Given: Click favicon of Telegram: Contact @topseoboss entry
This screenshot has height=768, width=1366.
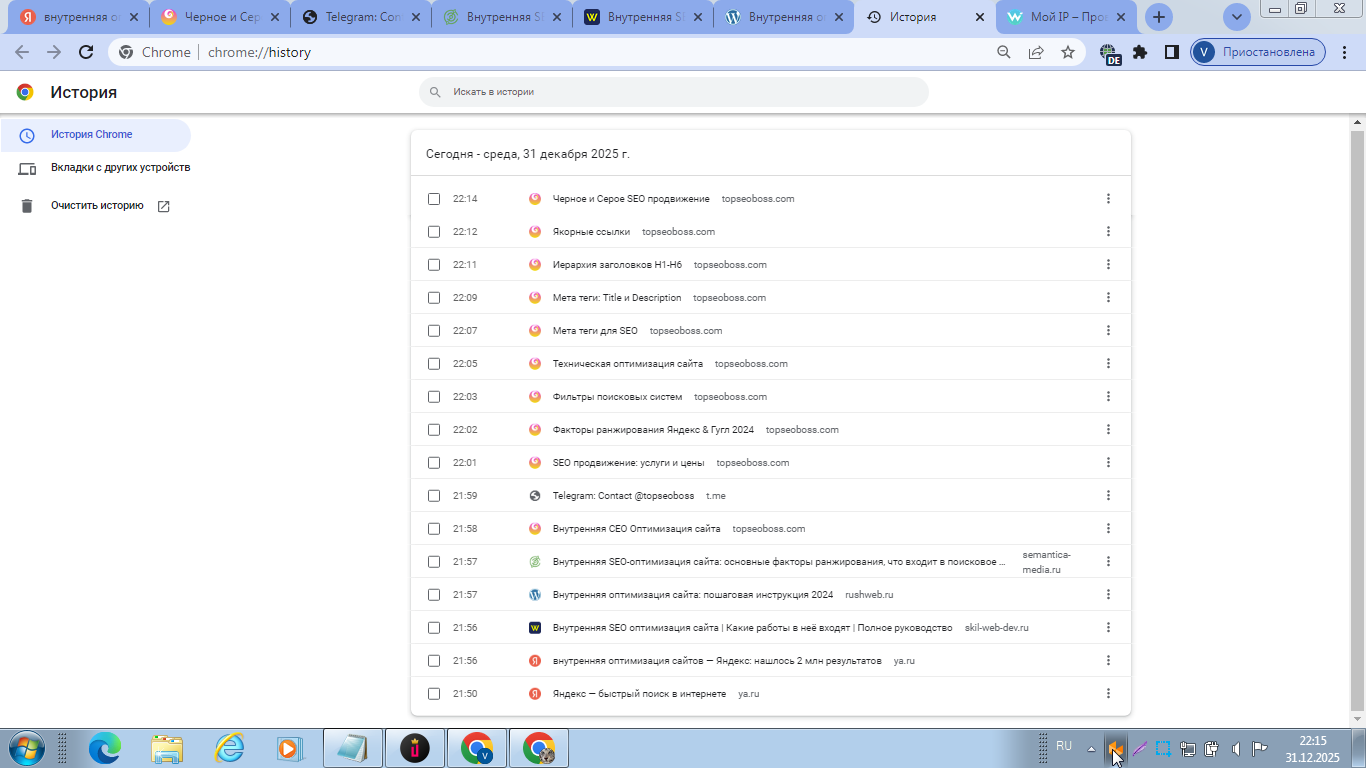Looking at the screenshot, I should point(535,496).
